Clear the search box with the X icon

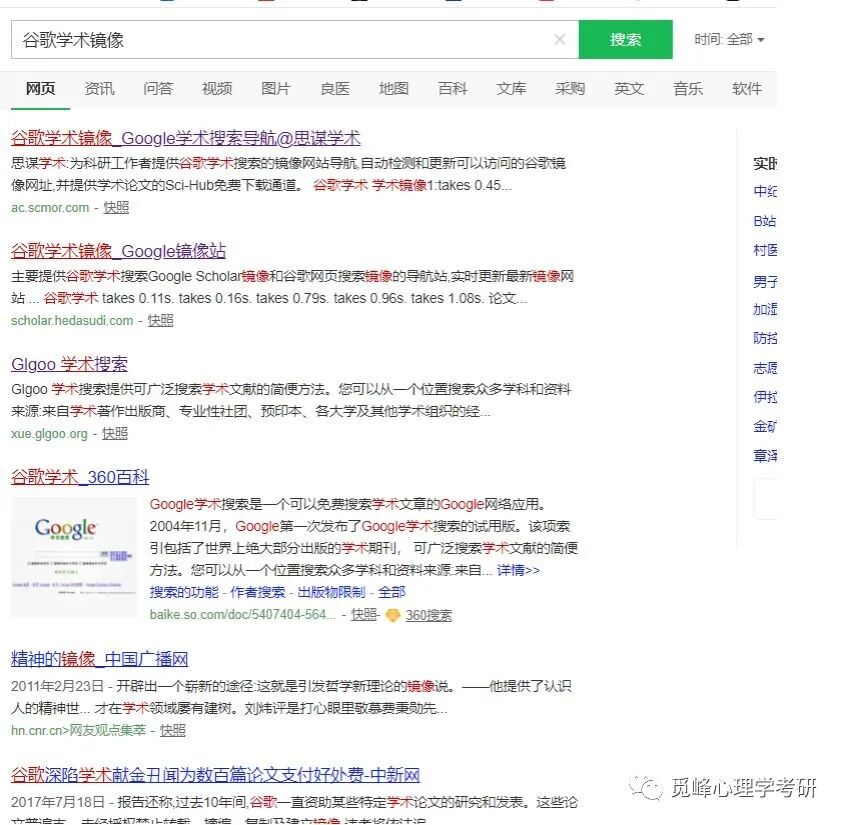559,39
